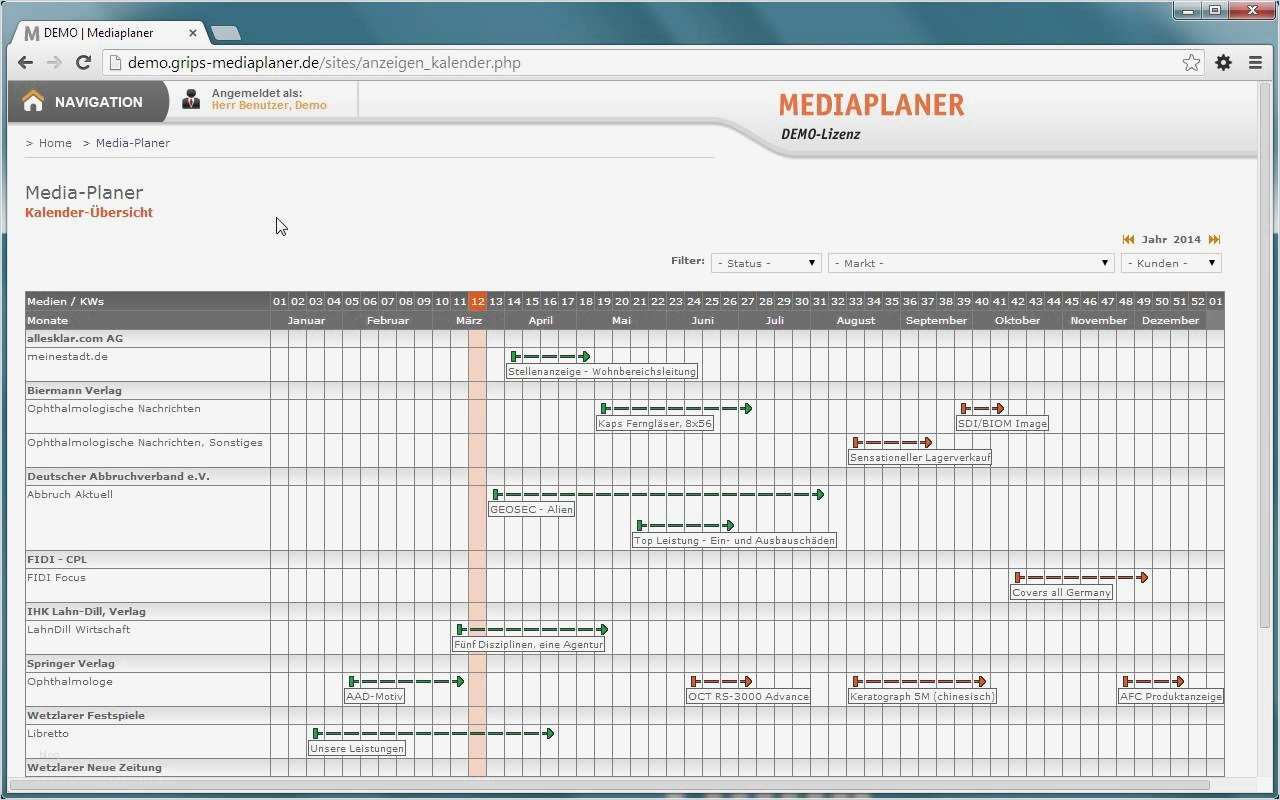
Task: Click the FIDI Focus row label
Action: [x=57, y=577]
